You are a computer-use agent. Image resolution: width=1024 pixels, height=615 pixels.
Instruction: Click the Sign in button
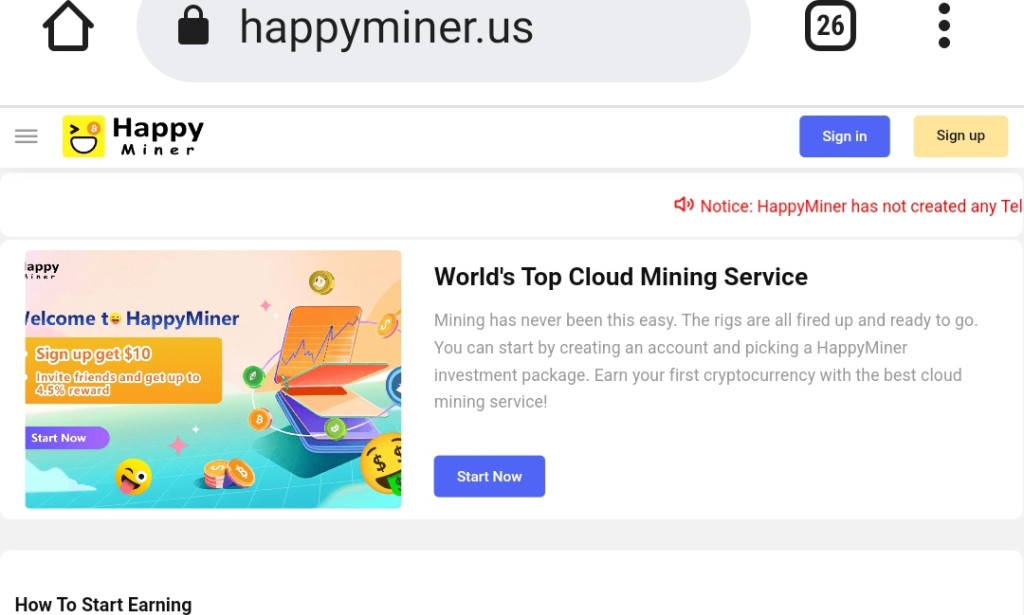point(844,136)
